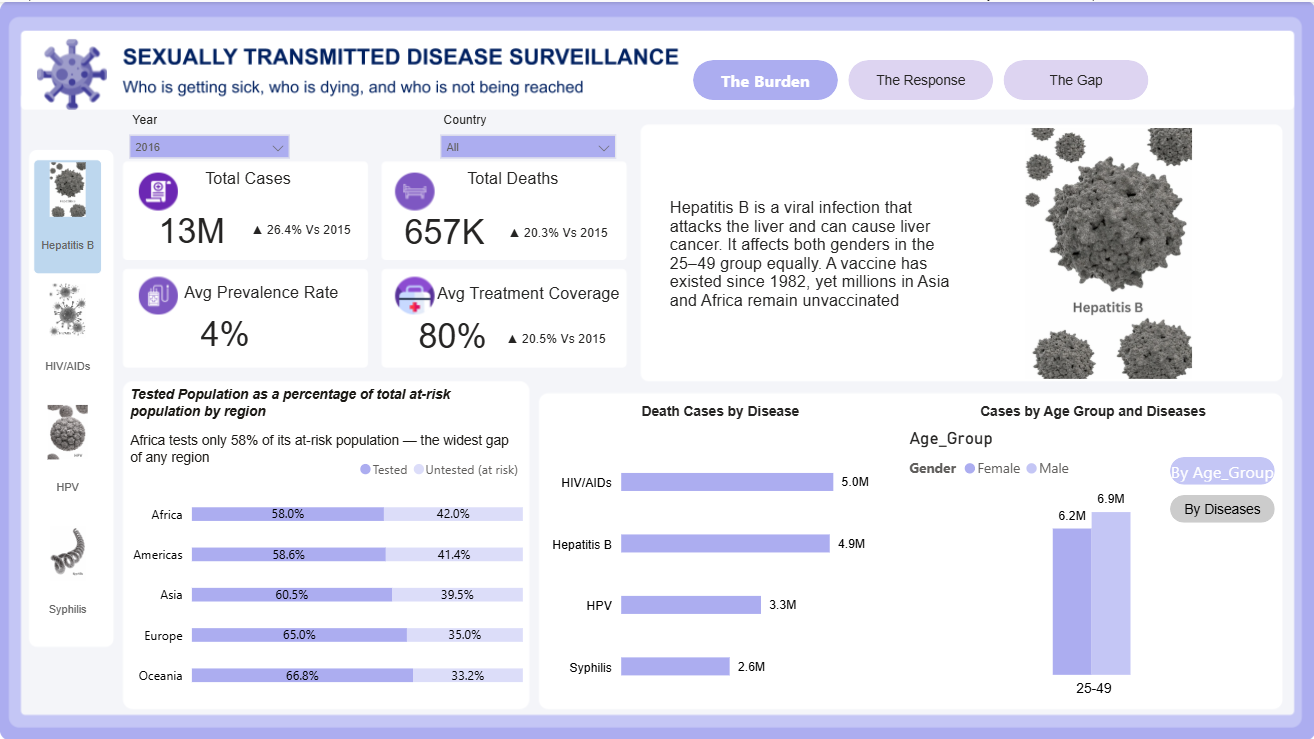Click the 657K total deaths value

point(444,231)
